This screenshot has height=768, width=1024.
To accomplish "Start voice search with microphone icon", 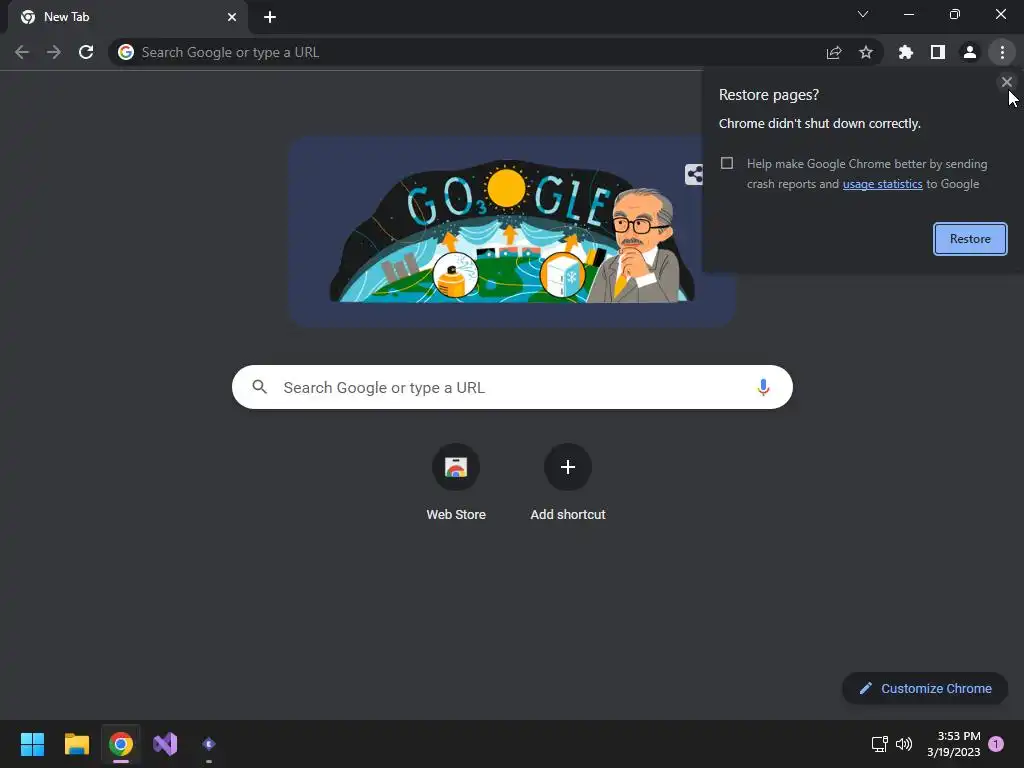I will click(x=763, y=387).
